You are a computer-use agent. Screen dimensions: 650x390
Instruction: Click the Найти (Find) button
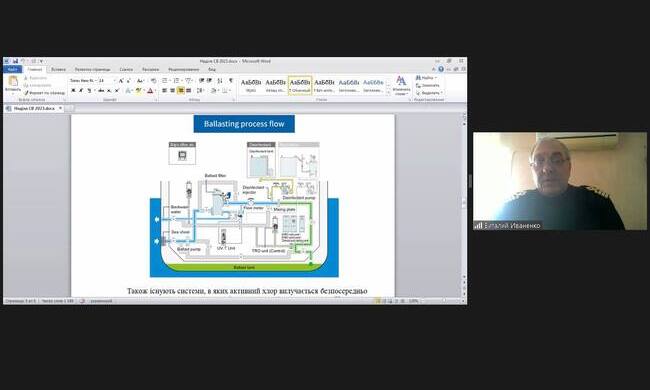(x=426, y=78)
